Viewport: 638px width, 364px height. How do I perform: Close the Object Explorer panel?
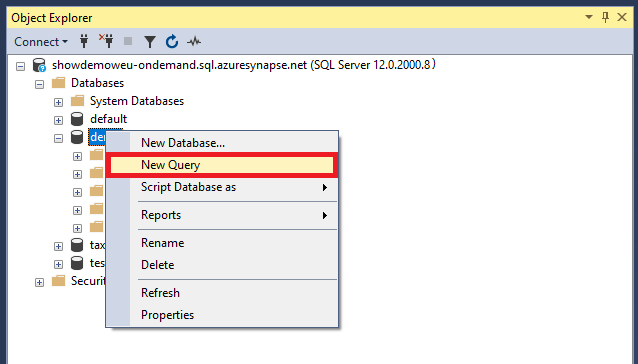(x=622, y=17)
